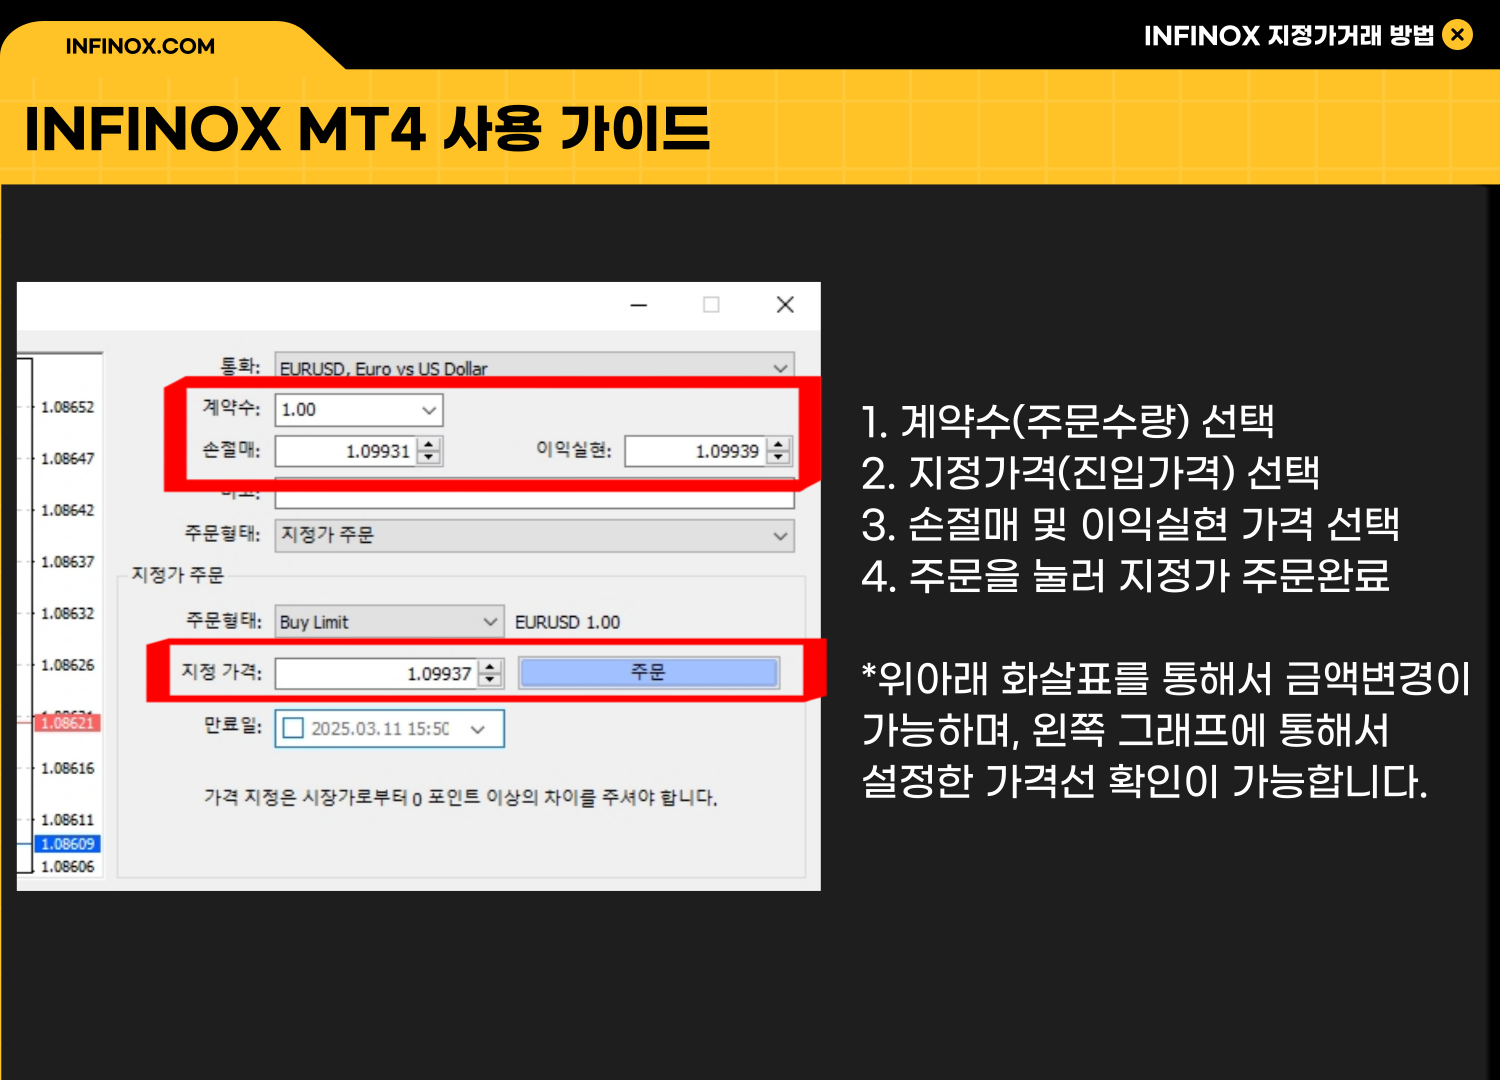Screen dimensions: 1500x1080
Task: Click the INFINOX.COM label in the yellow tab
Action: pyautogui.click(x=140, y=46)
